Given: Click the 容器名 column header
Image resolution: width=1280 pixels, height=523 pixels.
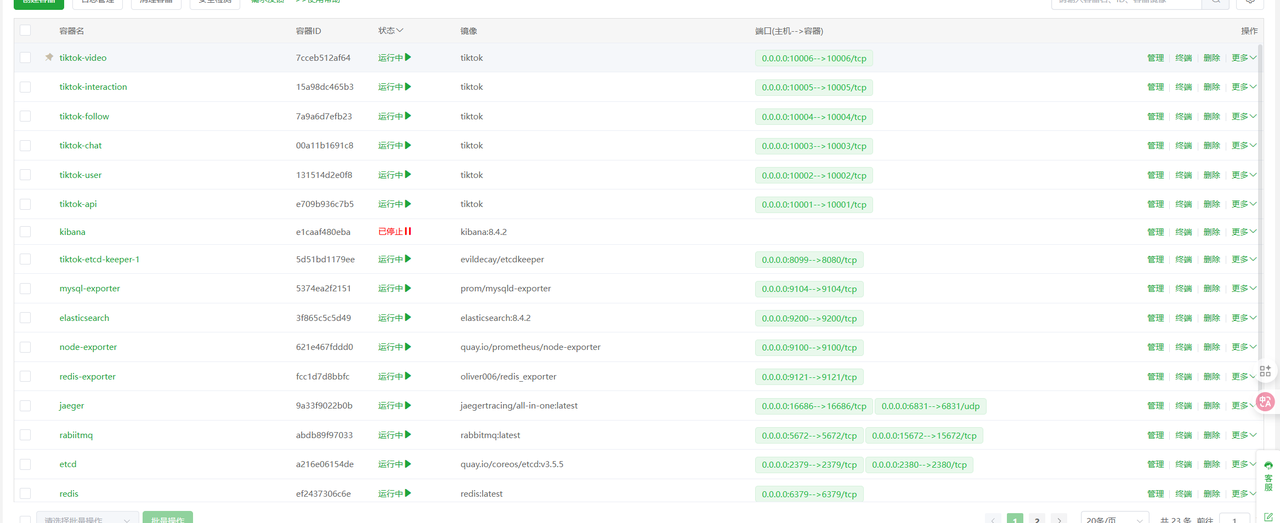Looking at the screenshot, I should point(72,31).
